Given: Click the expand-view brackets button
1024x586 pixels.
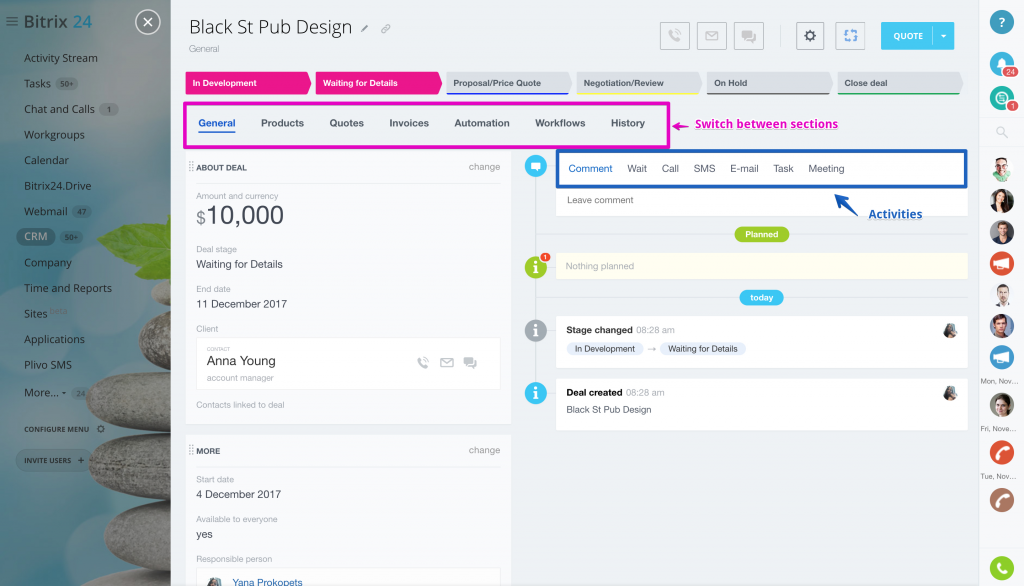Looking at the screenshot, I should [x=850, y=36].
